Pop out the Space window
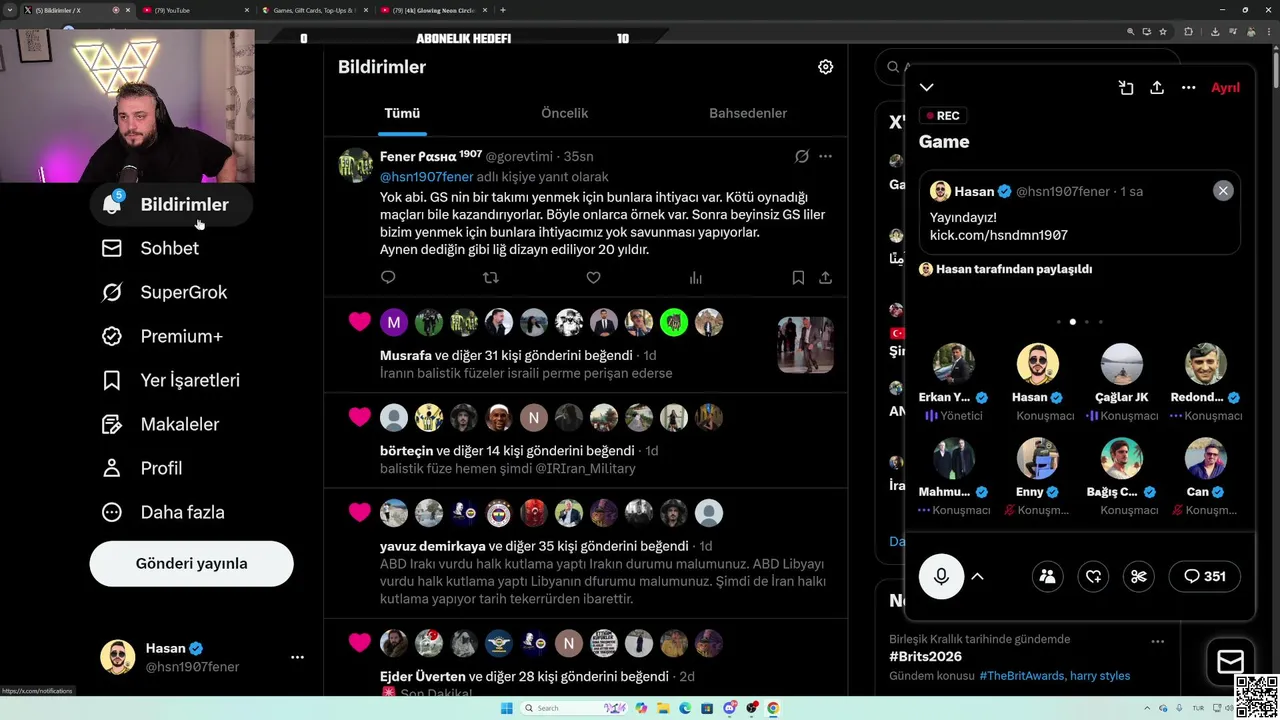 1126,88
